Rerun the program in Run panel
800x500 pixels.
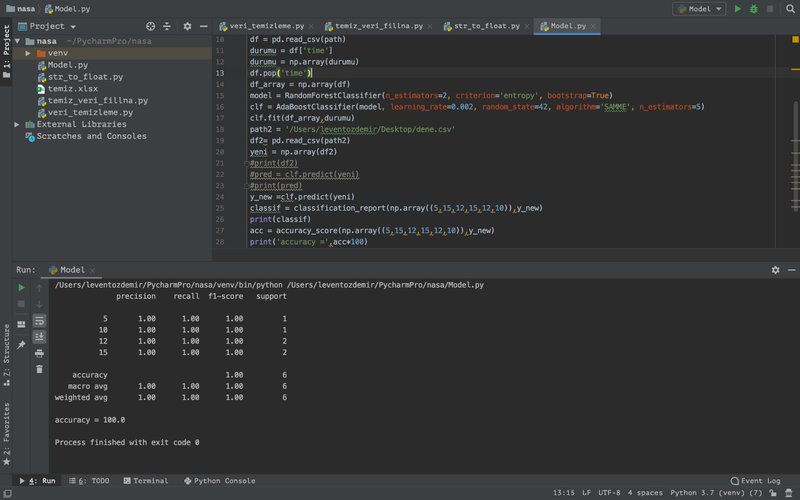point(21,288)
